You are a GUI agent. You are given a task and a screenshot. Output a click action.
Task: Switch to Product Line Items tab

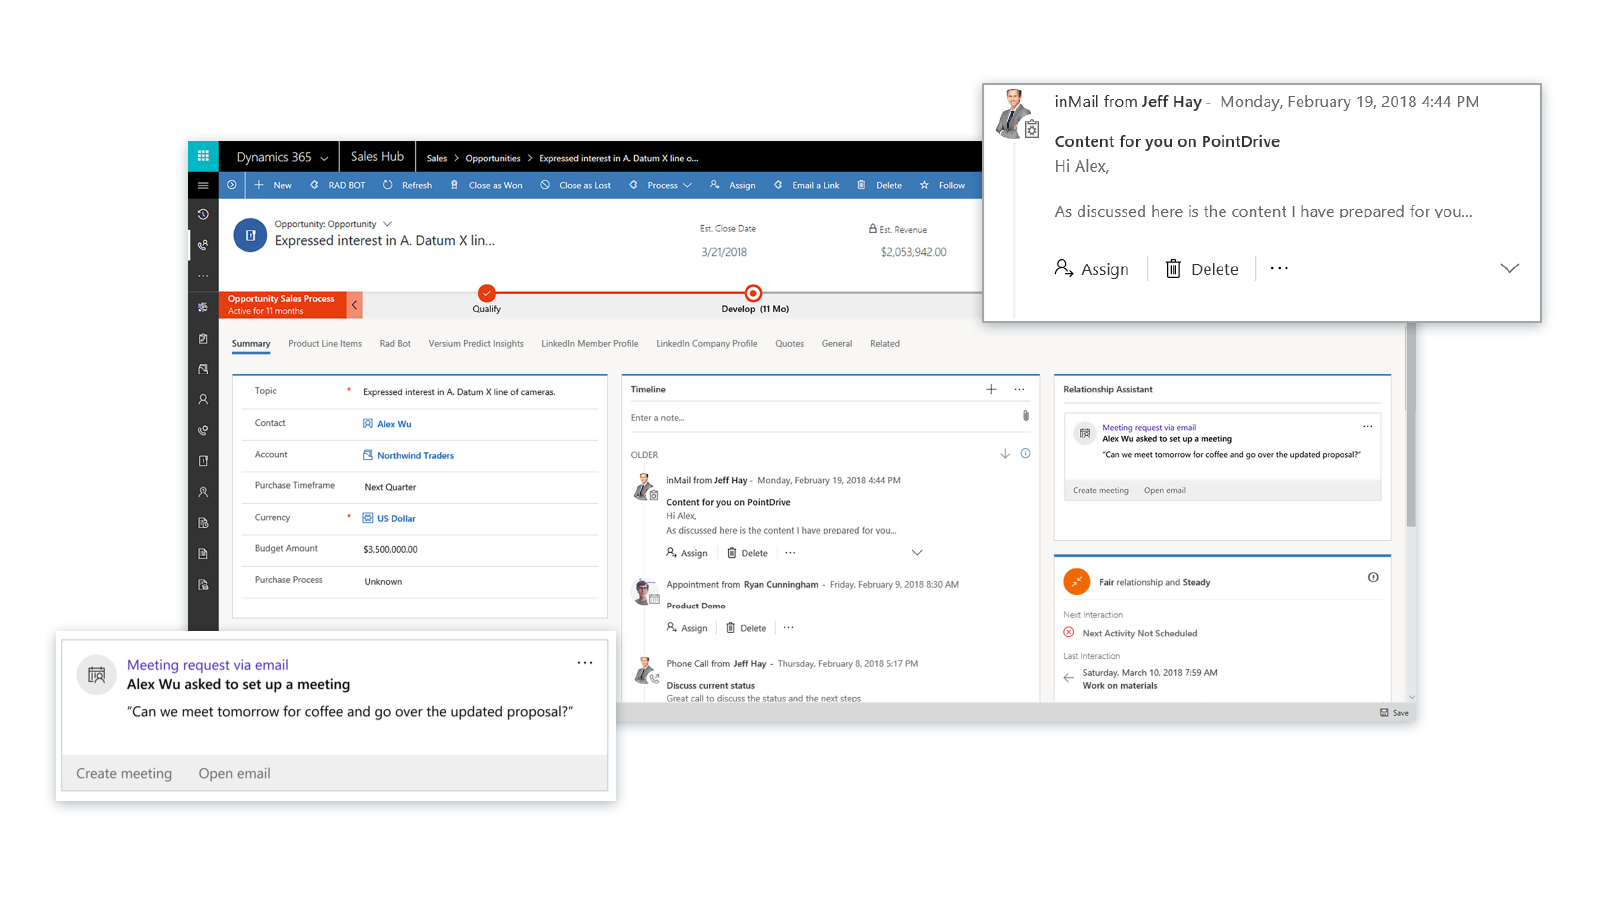pos(325,344)
